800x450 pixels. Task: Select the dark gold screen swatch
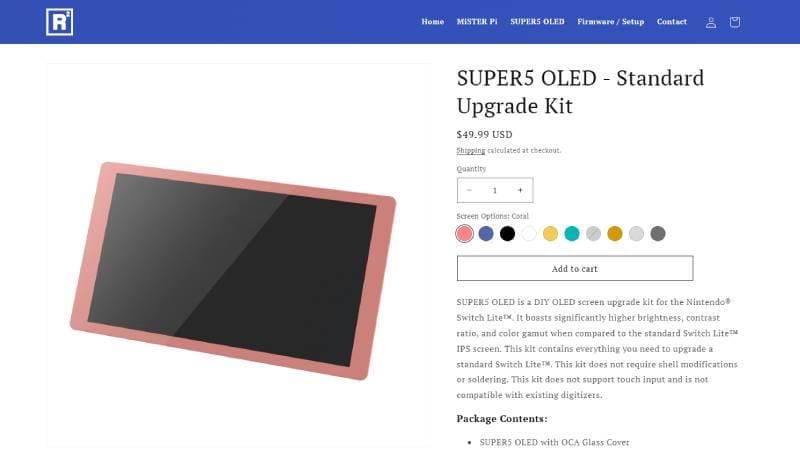click(x=615, y=234)
